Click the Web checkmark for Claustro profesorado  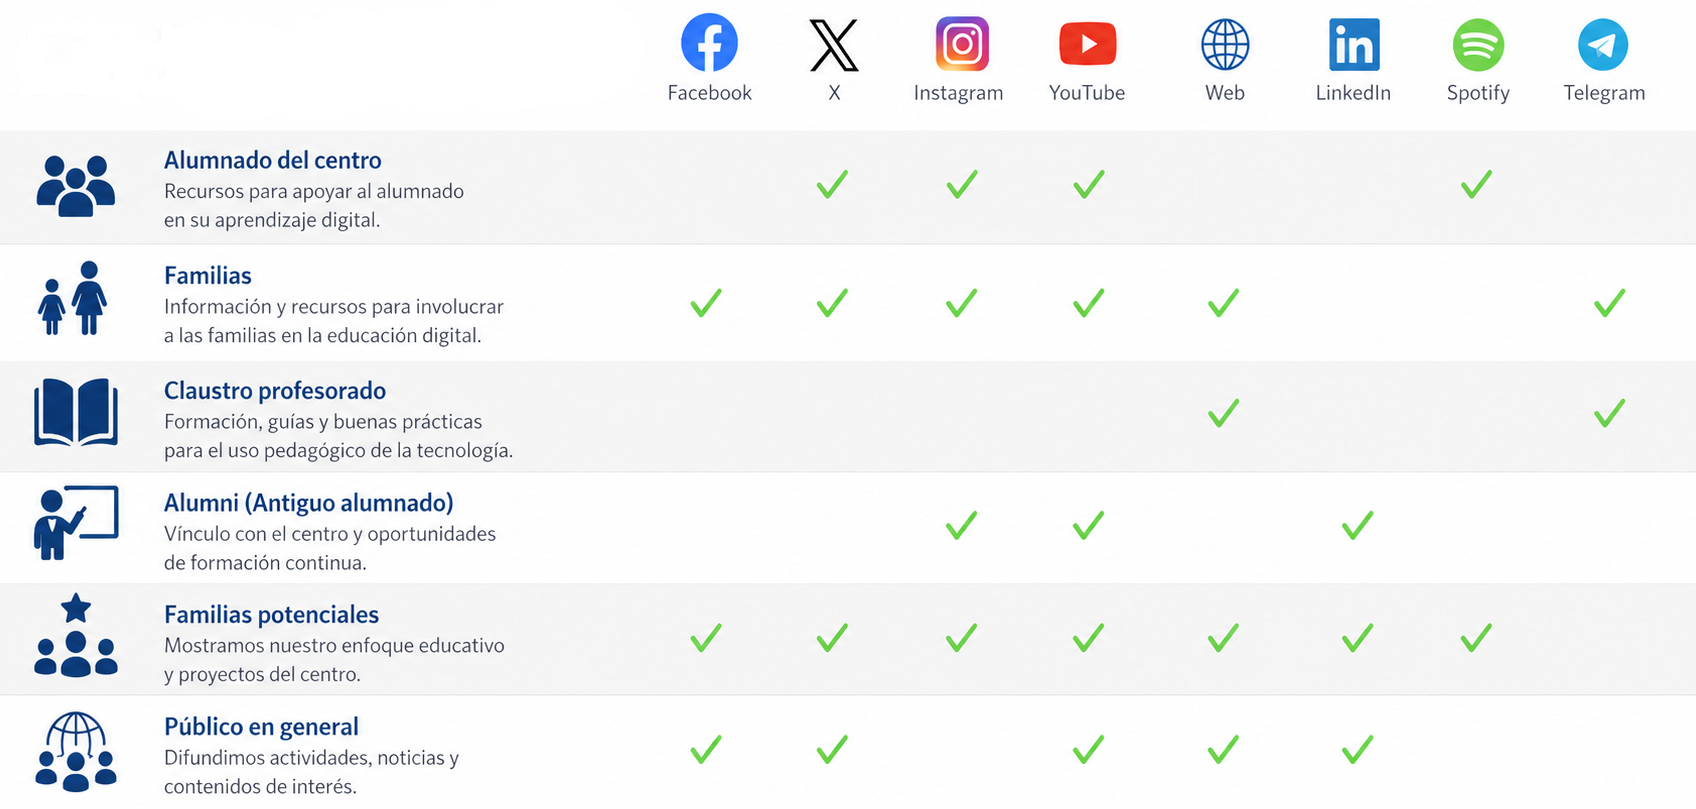(x=1223, y=413)
